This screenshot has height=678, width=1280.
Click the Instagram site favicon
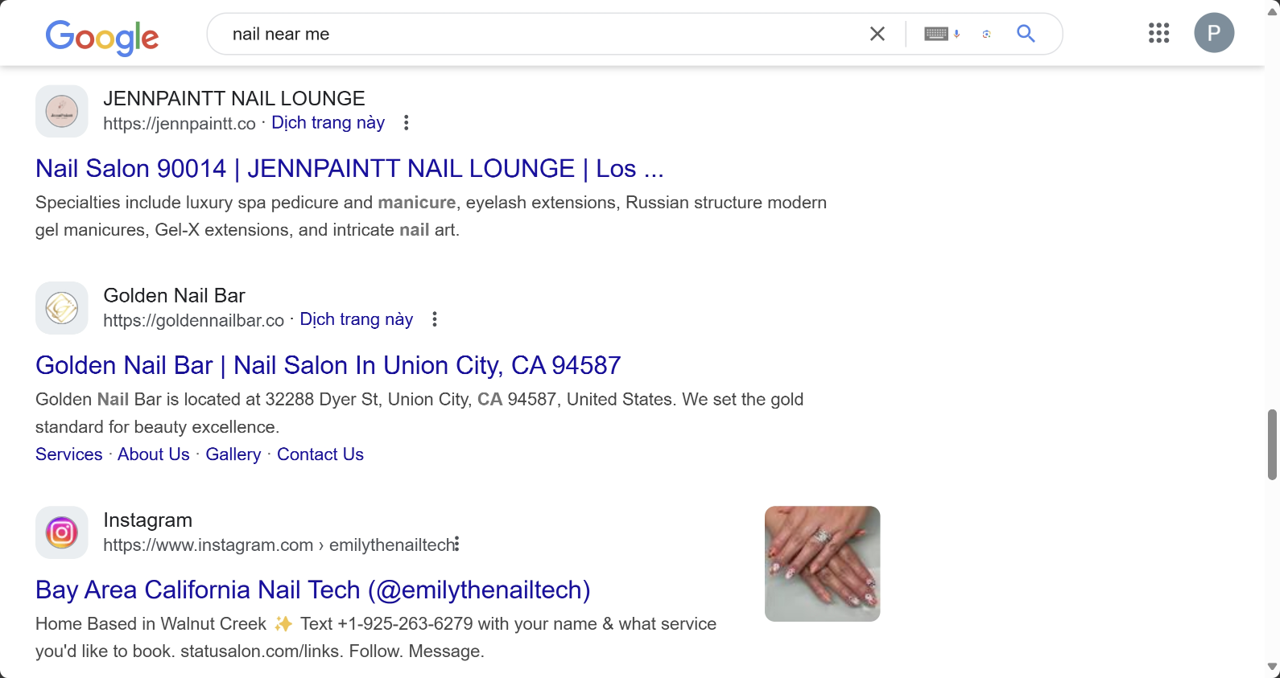click(x=62, y=532)
